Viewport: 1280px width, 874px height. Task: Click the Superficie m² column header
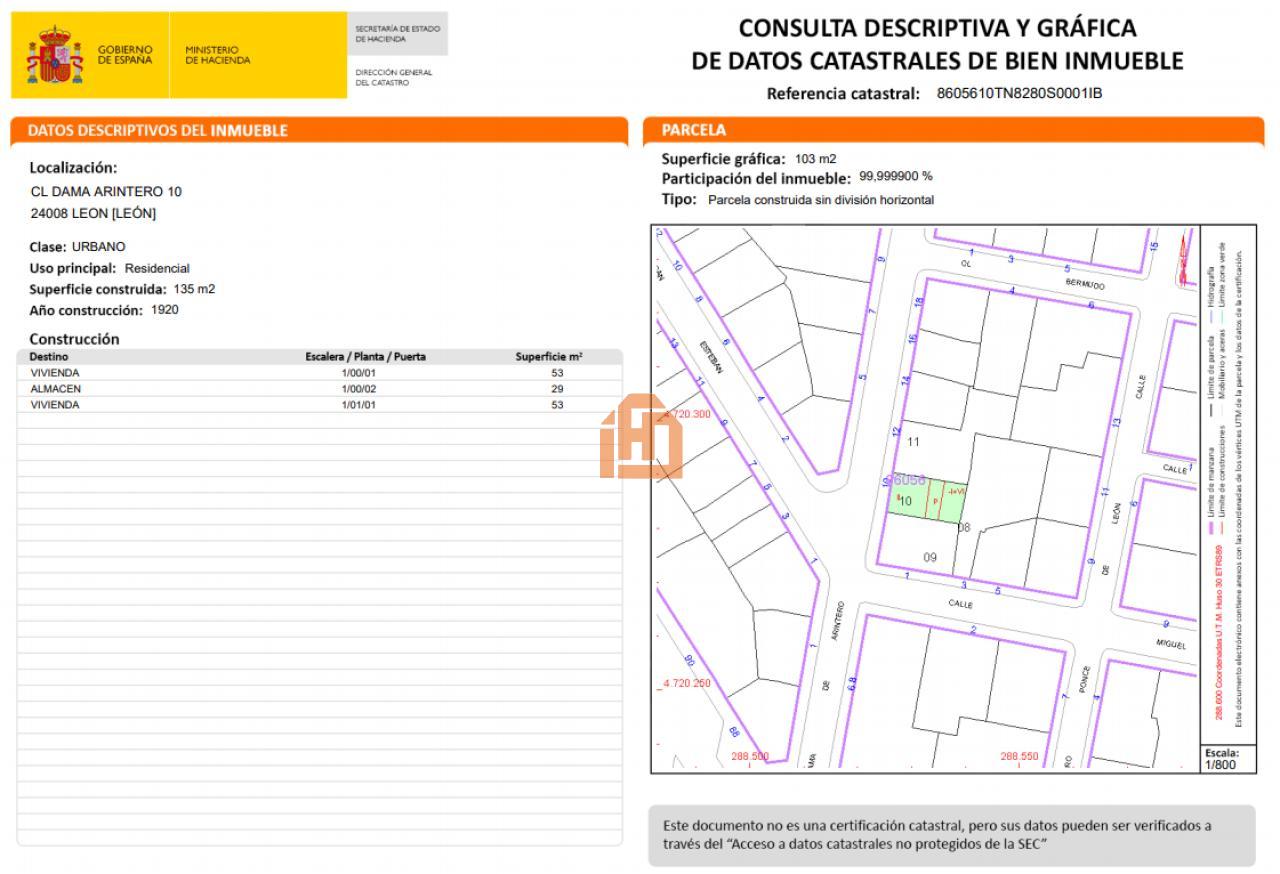(x=549, y=356)
